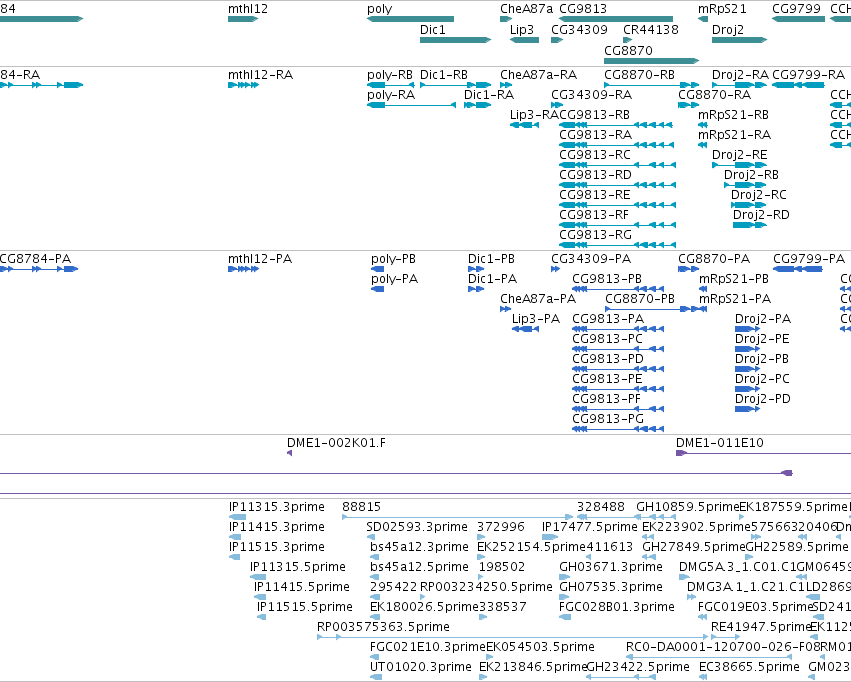Select the '88815' cDNA label

point(361,507)
